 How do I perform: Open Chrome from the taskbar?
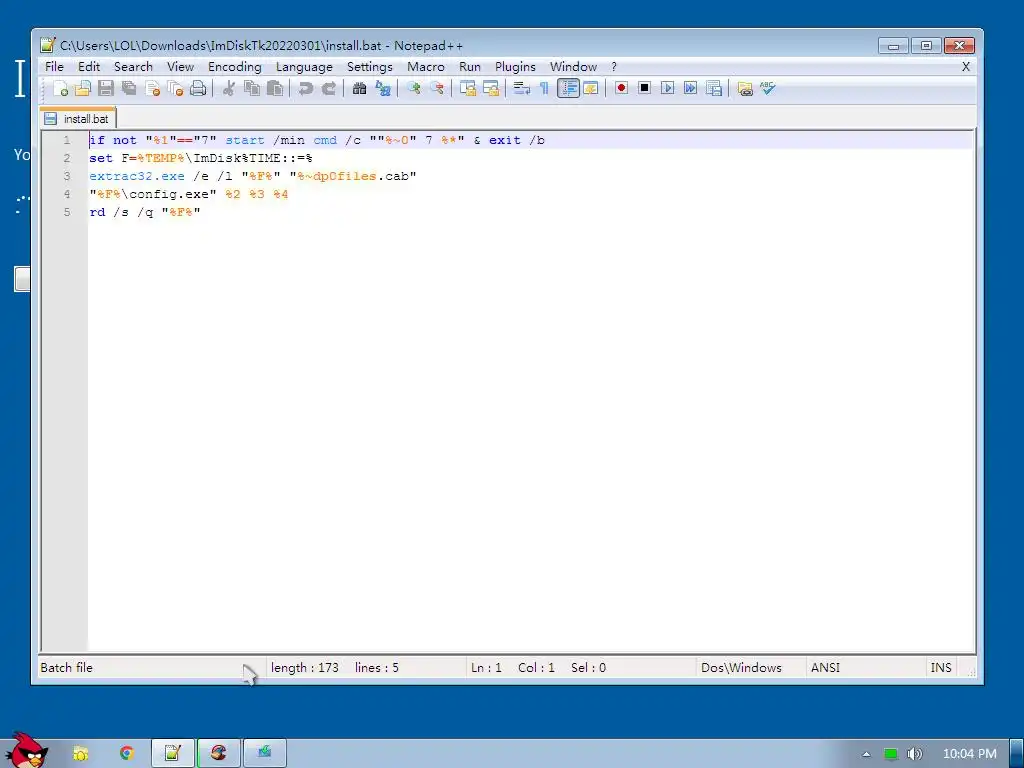tap(127, 753)
